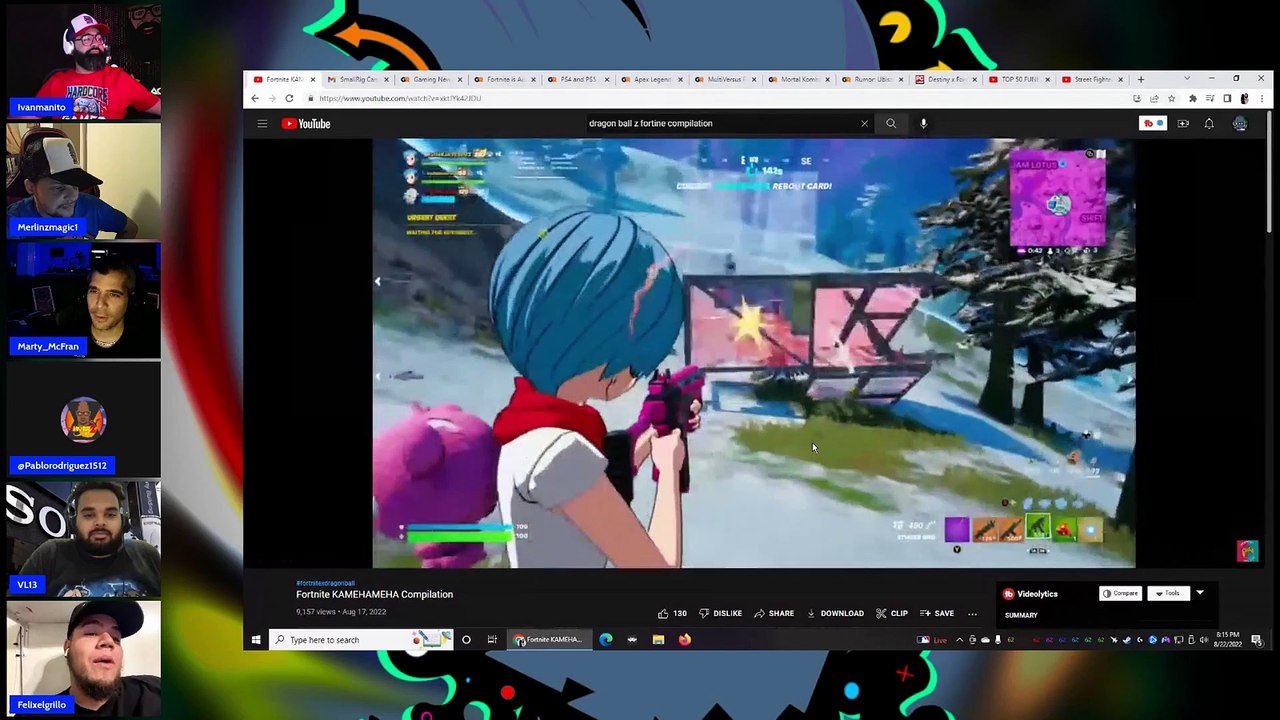Show hidden system tray icons

pos(960,640)
